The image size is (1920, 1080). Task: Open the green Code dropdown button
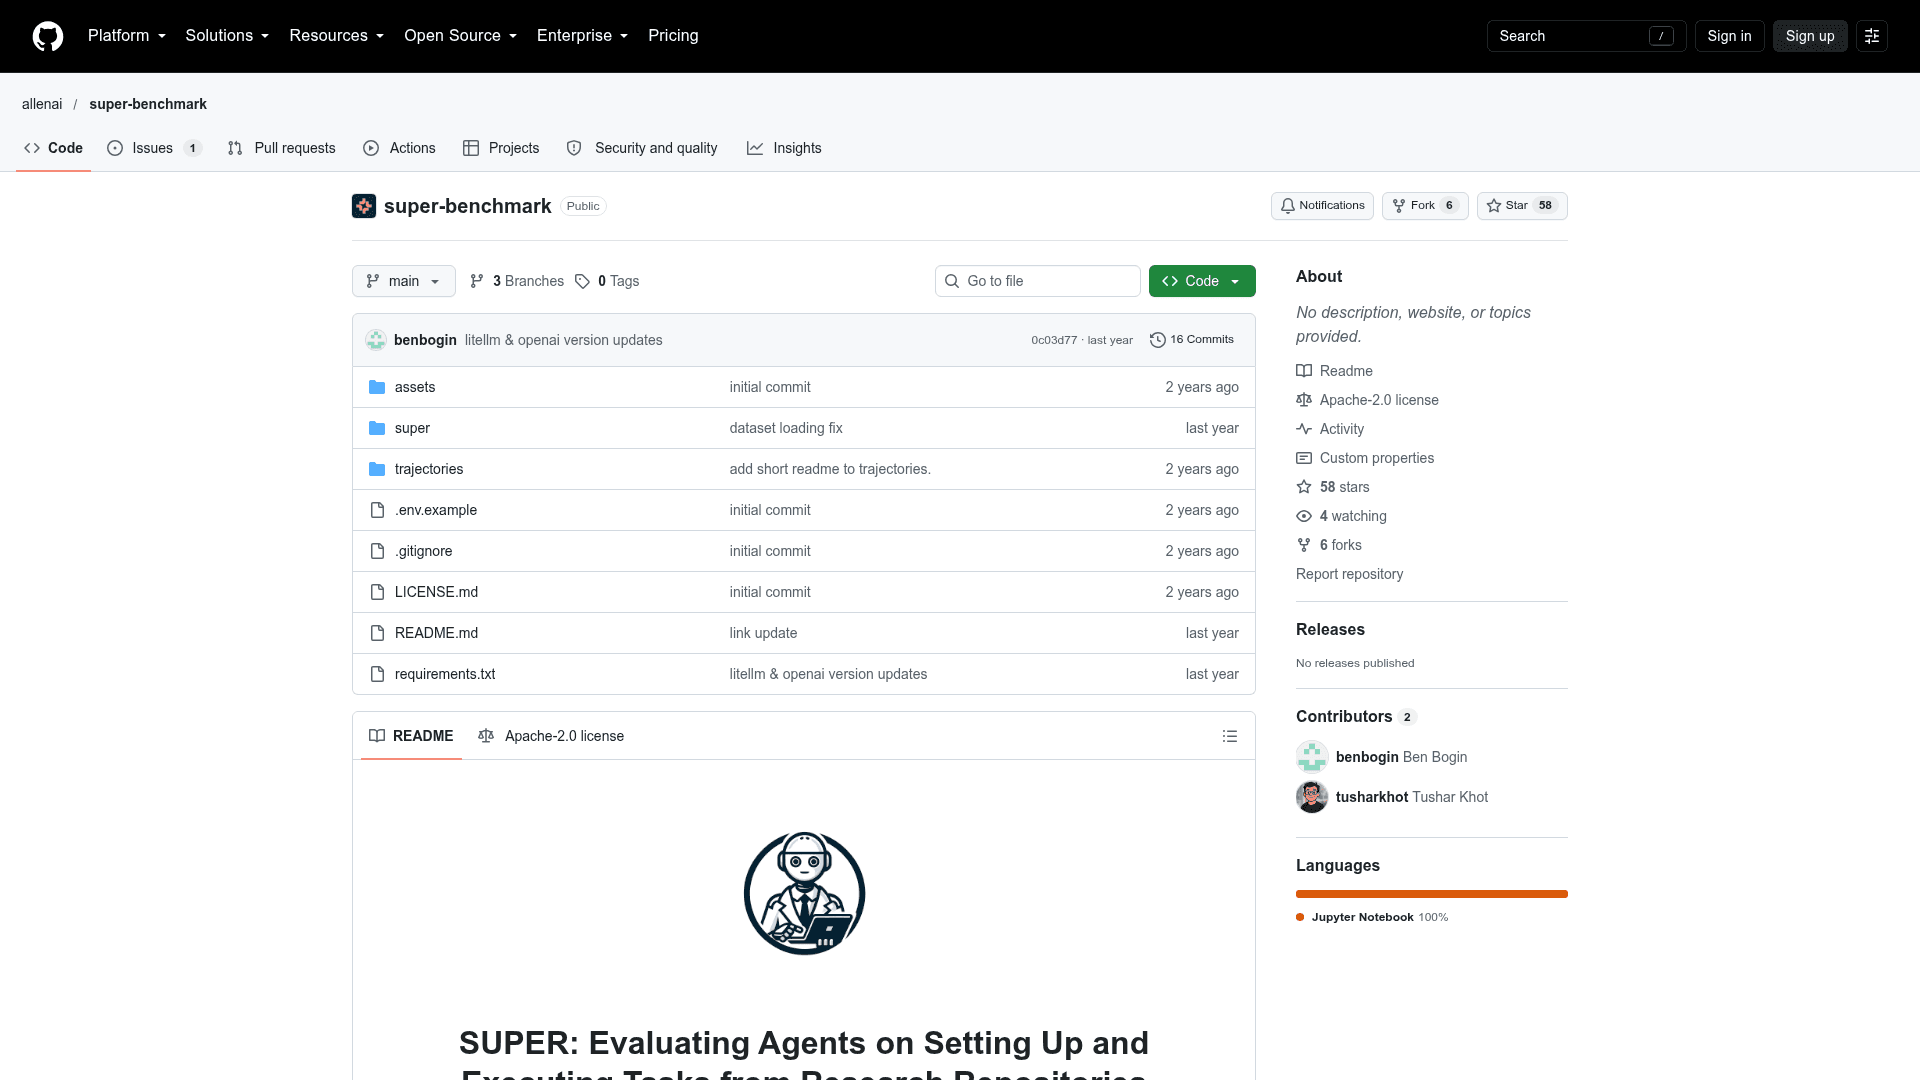click(x=1202, y=281)
